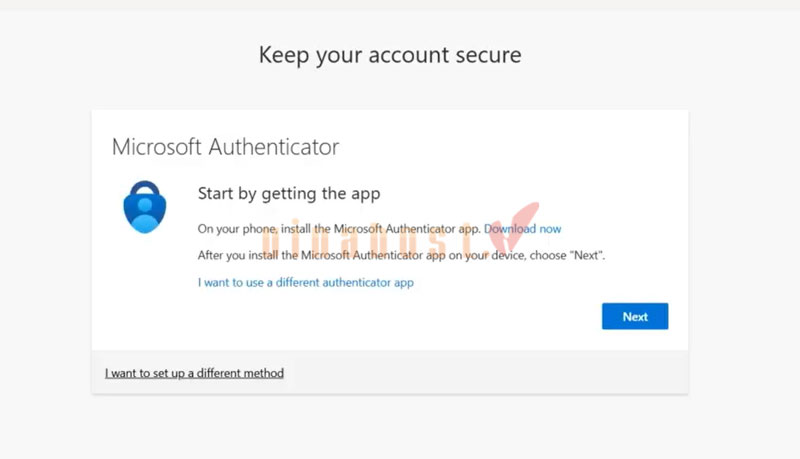Click the word "app" in the subheading

click(364, 193)
